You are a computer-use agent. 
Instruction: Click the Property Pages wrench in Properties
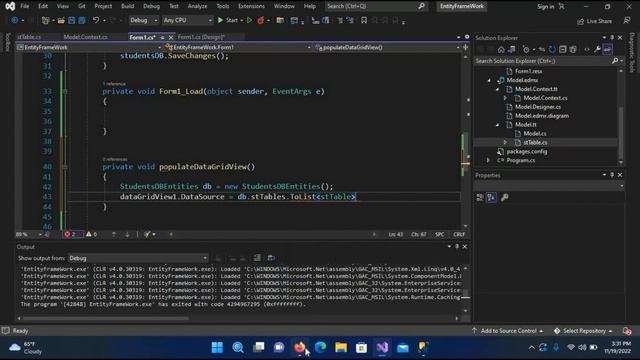tap(504, 198)
